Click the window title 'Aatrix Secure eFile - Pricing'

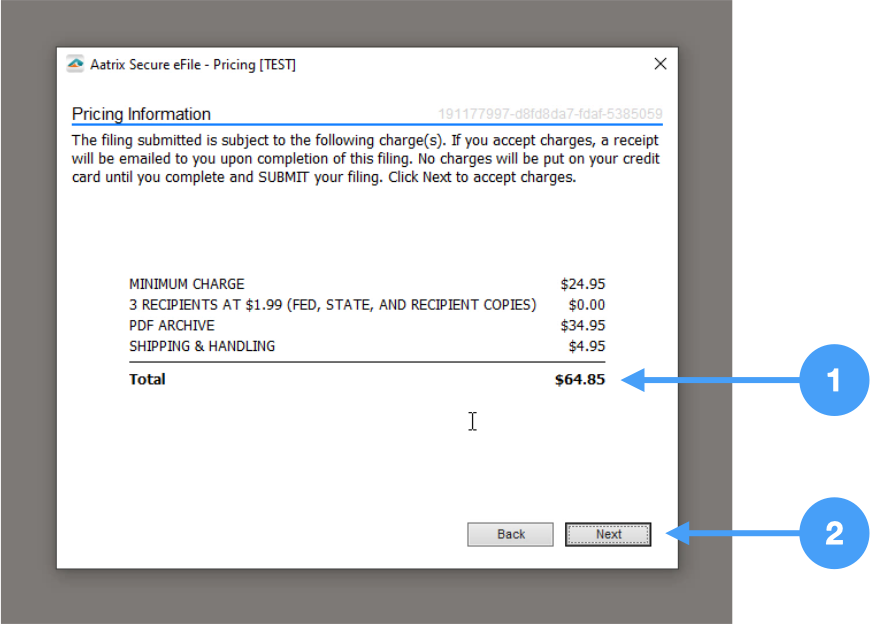193,65
